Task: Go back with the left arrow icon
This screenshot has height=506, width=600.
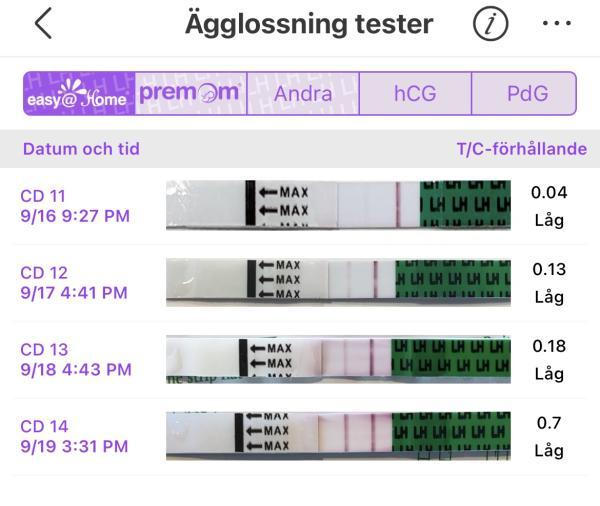Action: coord(43,23)
